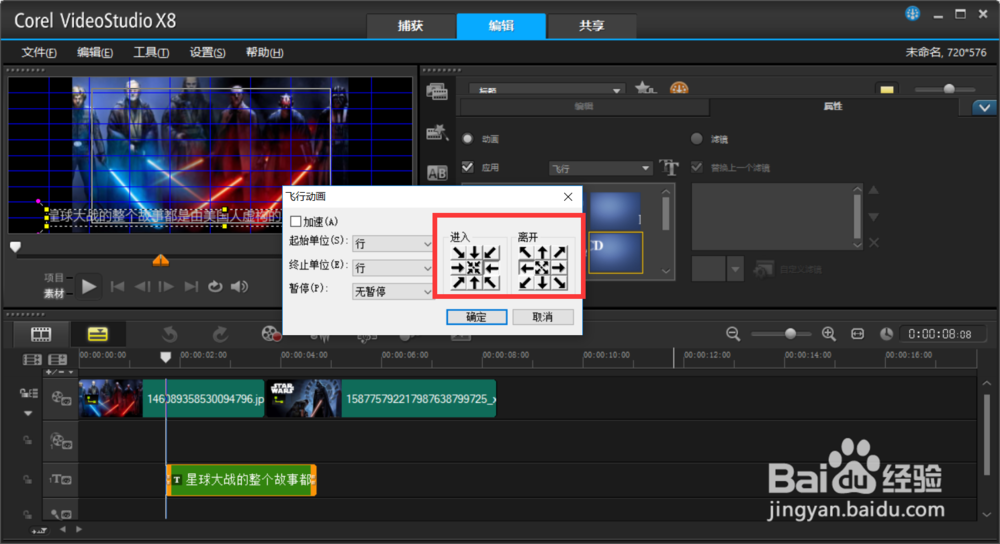This screenshot has width=1000, height=544.
Task: Click the zoom in magnifier on timeline
Action: pos(828,334)
